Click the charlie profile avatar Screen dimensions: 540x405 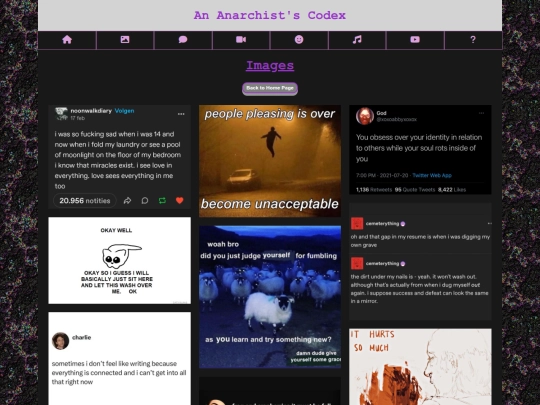coord(61,341)
